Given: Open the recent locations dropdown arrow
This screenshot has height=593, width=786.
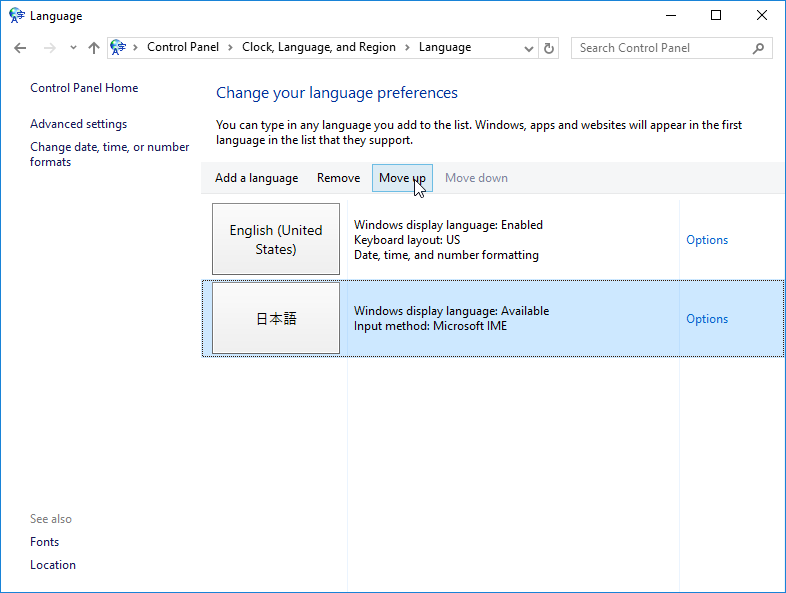Looking at the screenshot, I should [73, 48].
